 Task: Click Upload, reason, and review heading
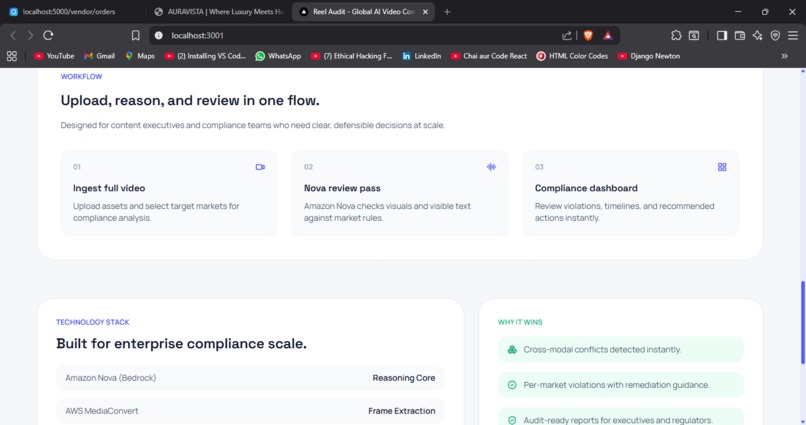[x=190, y=100]
